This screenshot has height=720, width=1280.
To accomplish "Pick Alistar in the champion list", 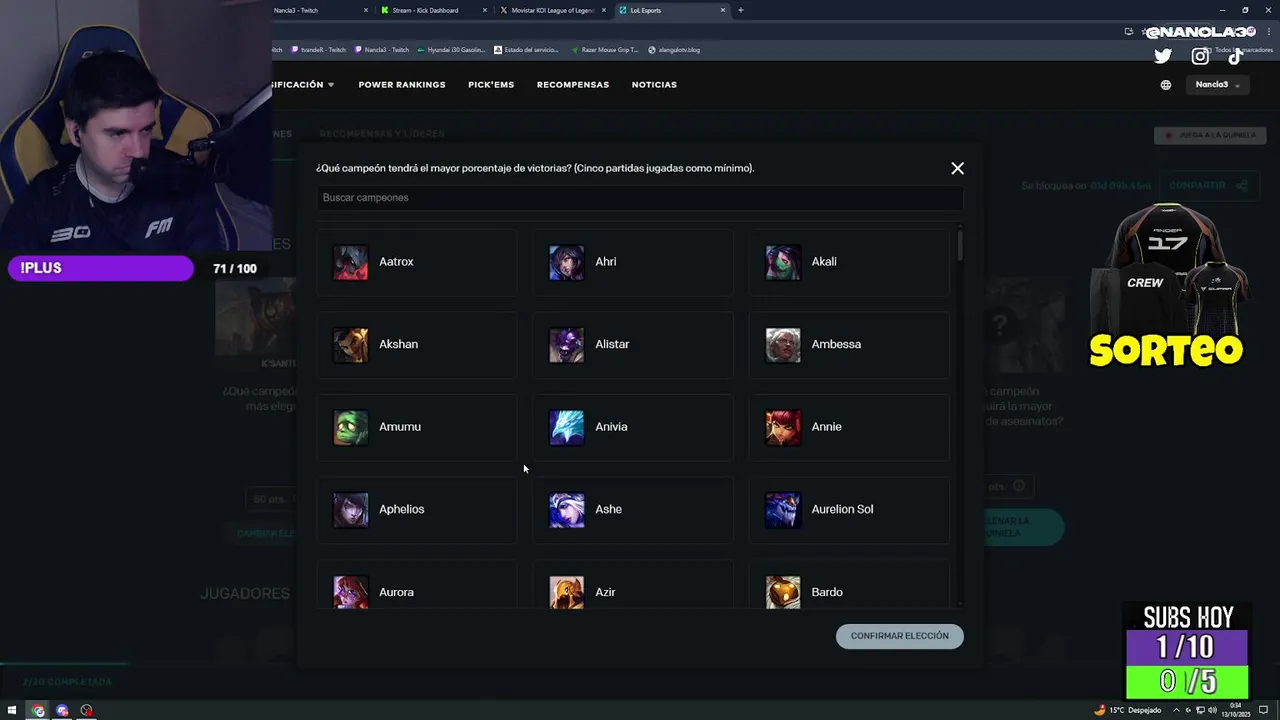I will click(633, 344).
